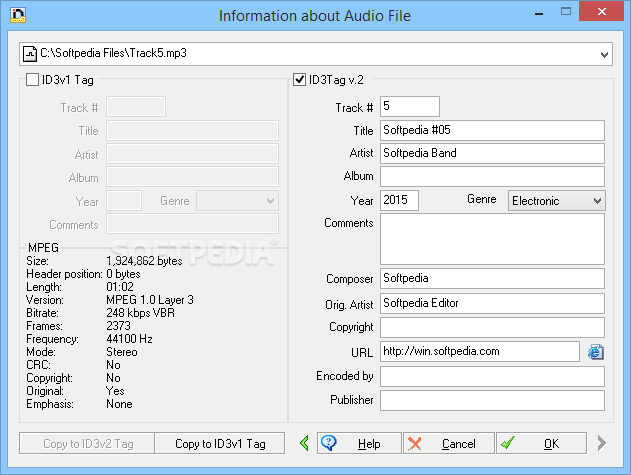Cancel the audio file info dialog
Image resolution: width=631 pixels, height=475 pixels.
click(x=449, y=443)
